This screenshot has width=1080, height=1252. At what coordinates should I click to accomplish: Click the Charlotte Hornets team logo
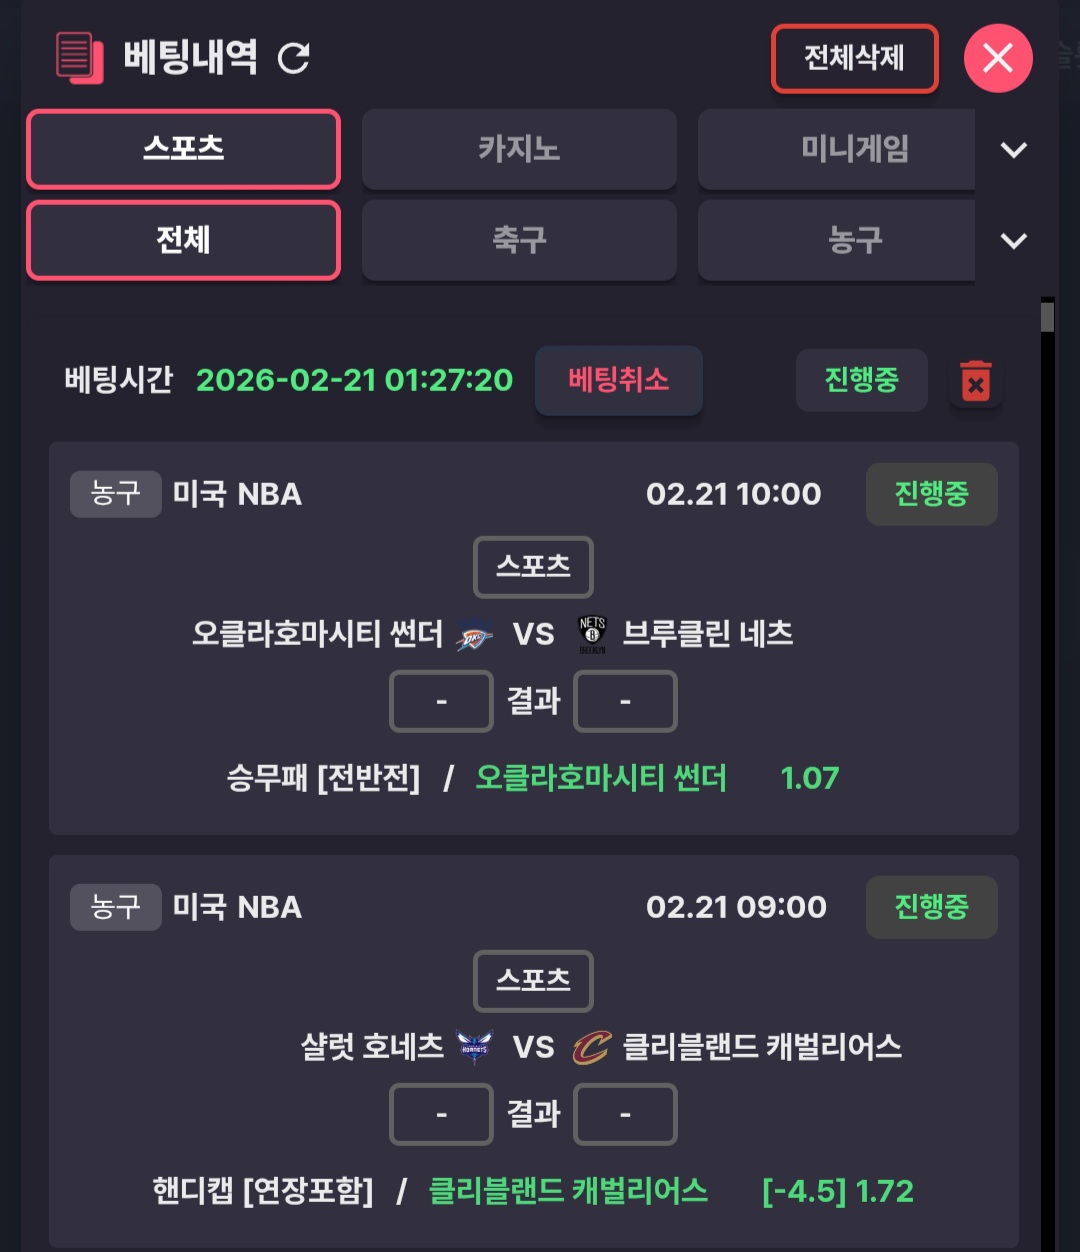[474, 1047]
